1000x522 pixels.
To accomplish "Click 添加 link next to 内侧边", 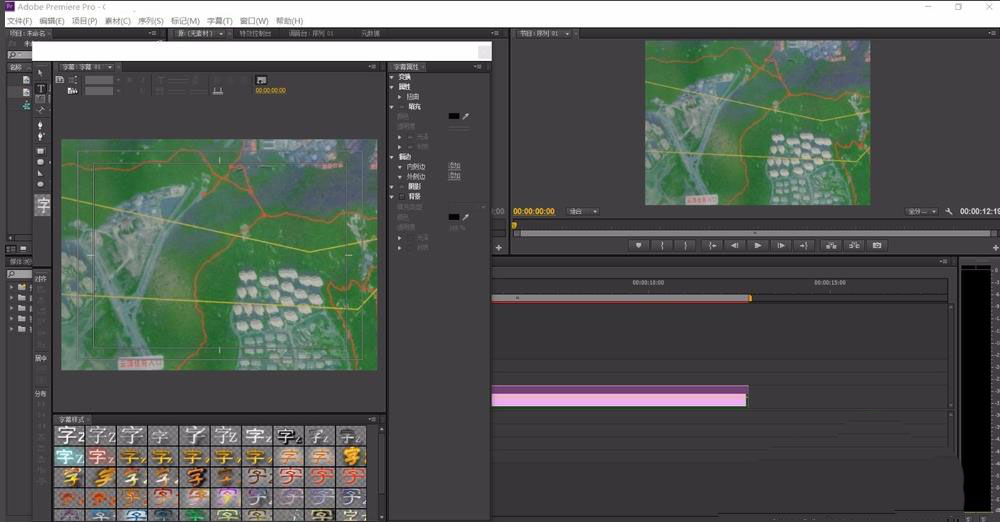I will tap(455, 166).
